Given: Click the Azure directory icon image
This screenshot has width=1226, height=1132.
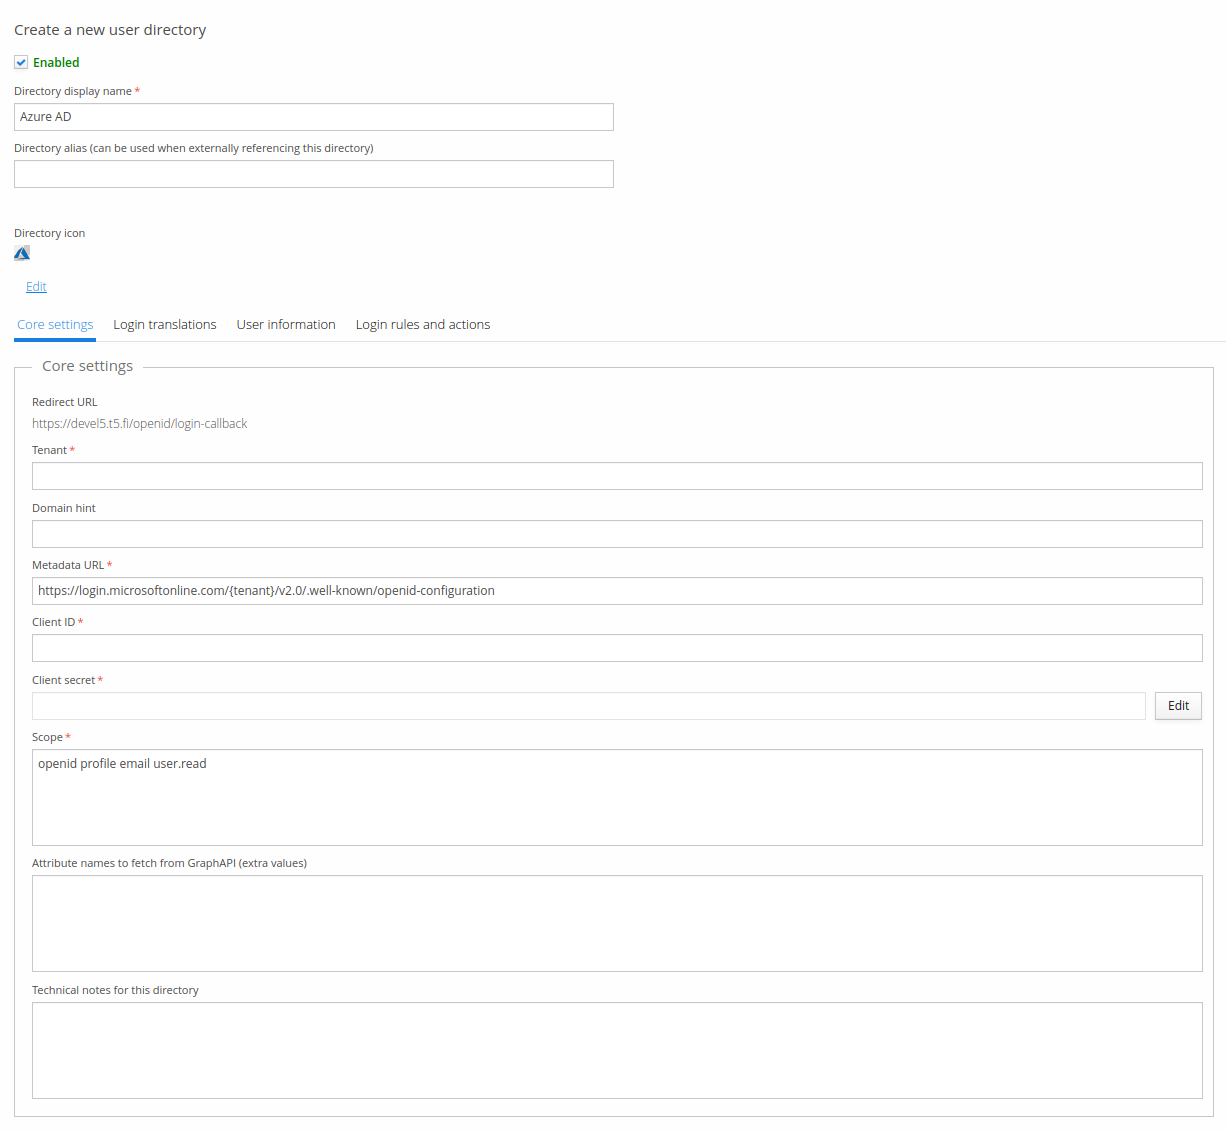Looking at the screenshot, I should 22,253.
